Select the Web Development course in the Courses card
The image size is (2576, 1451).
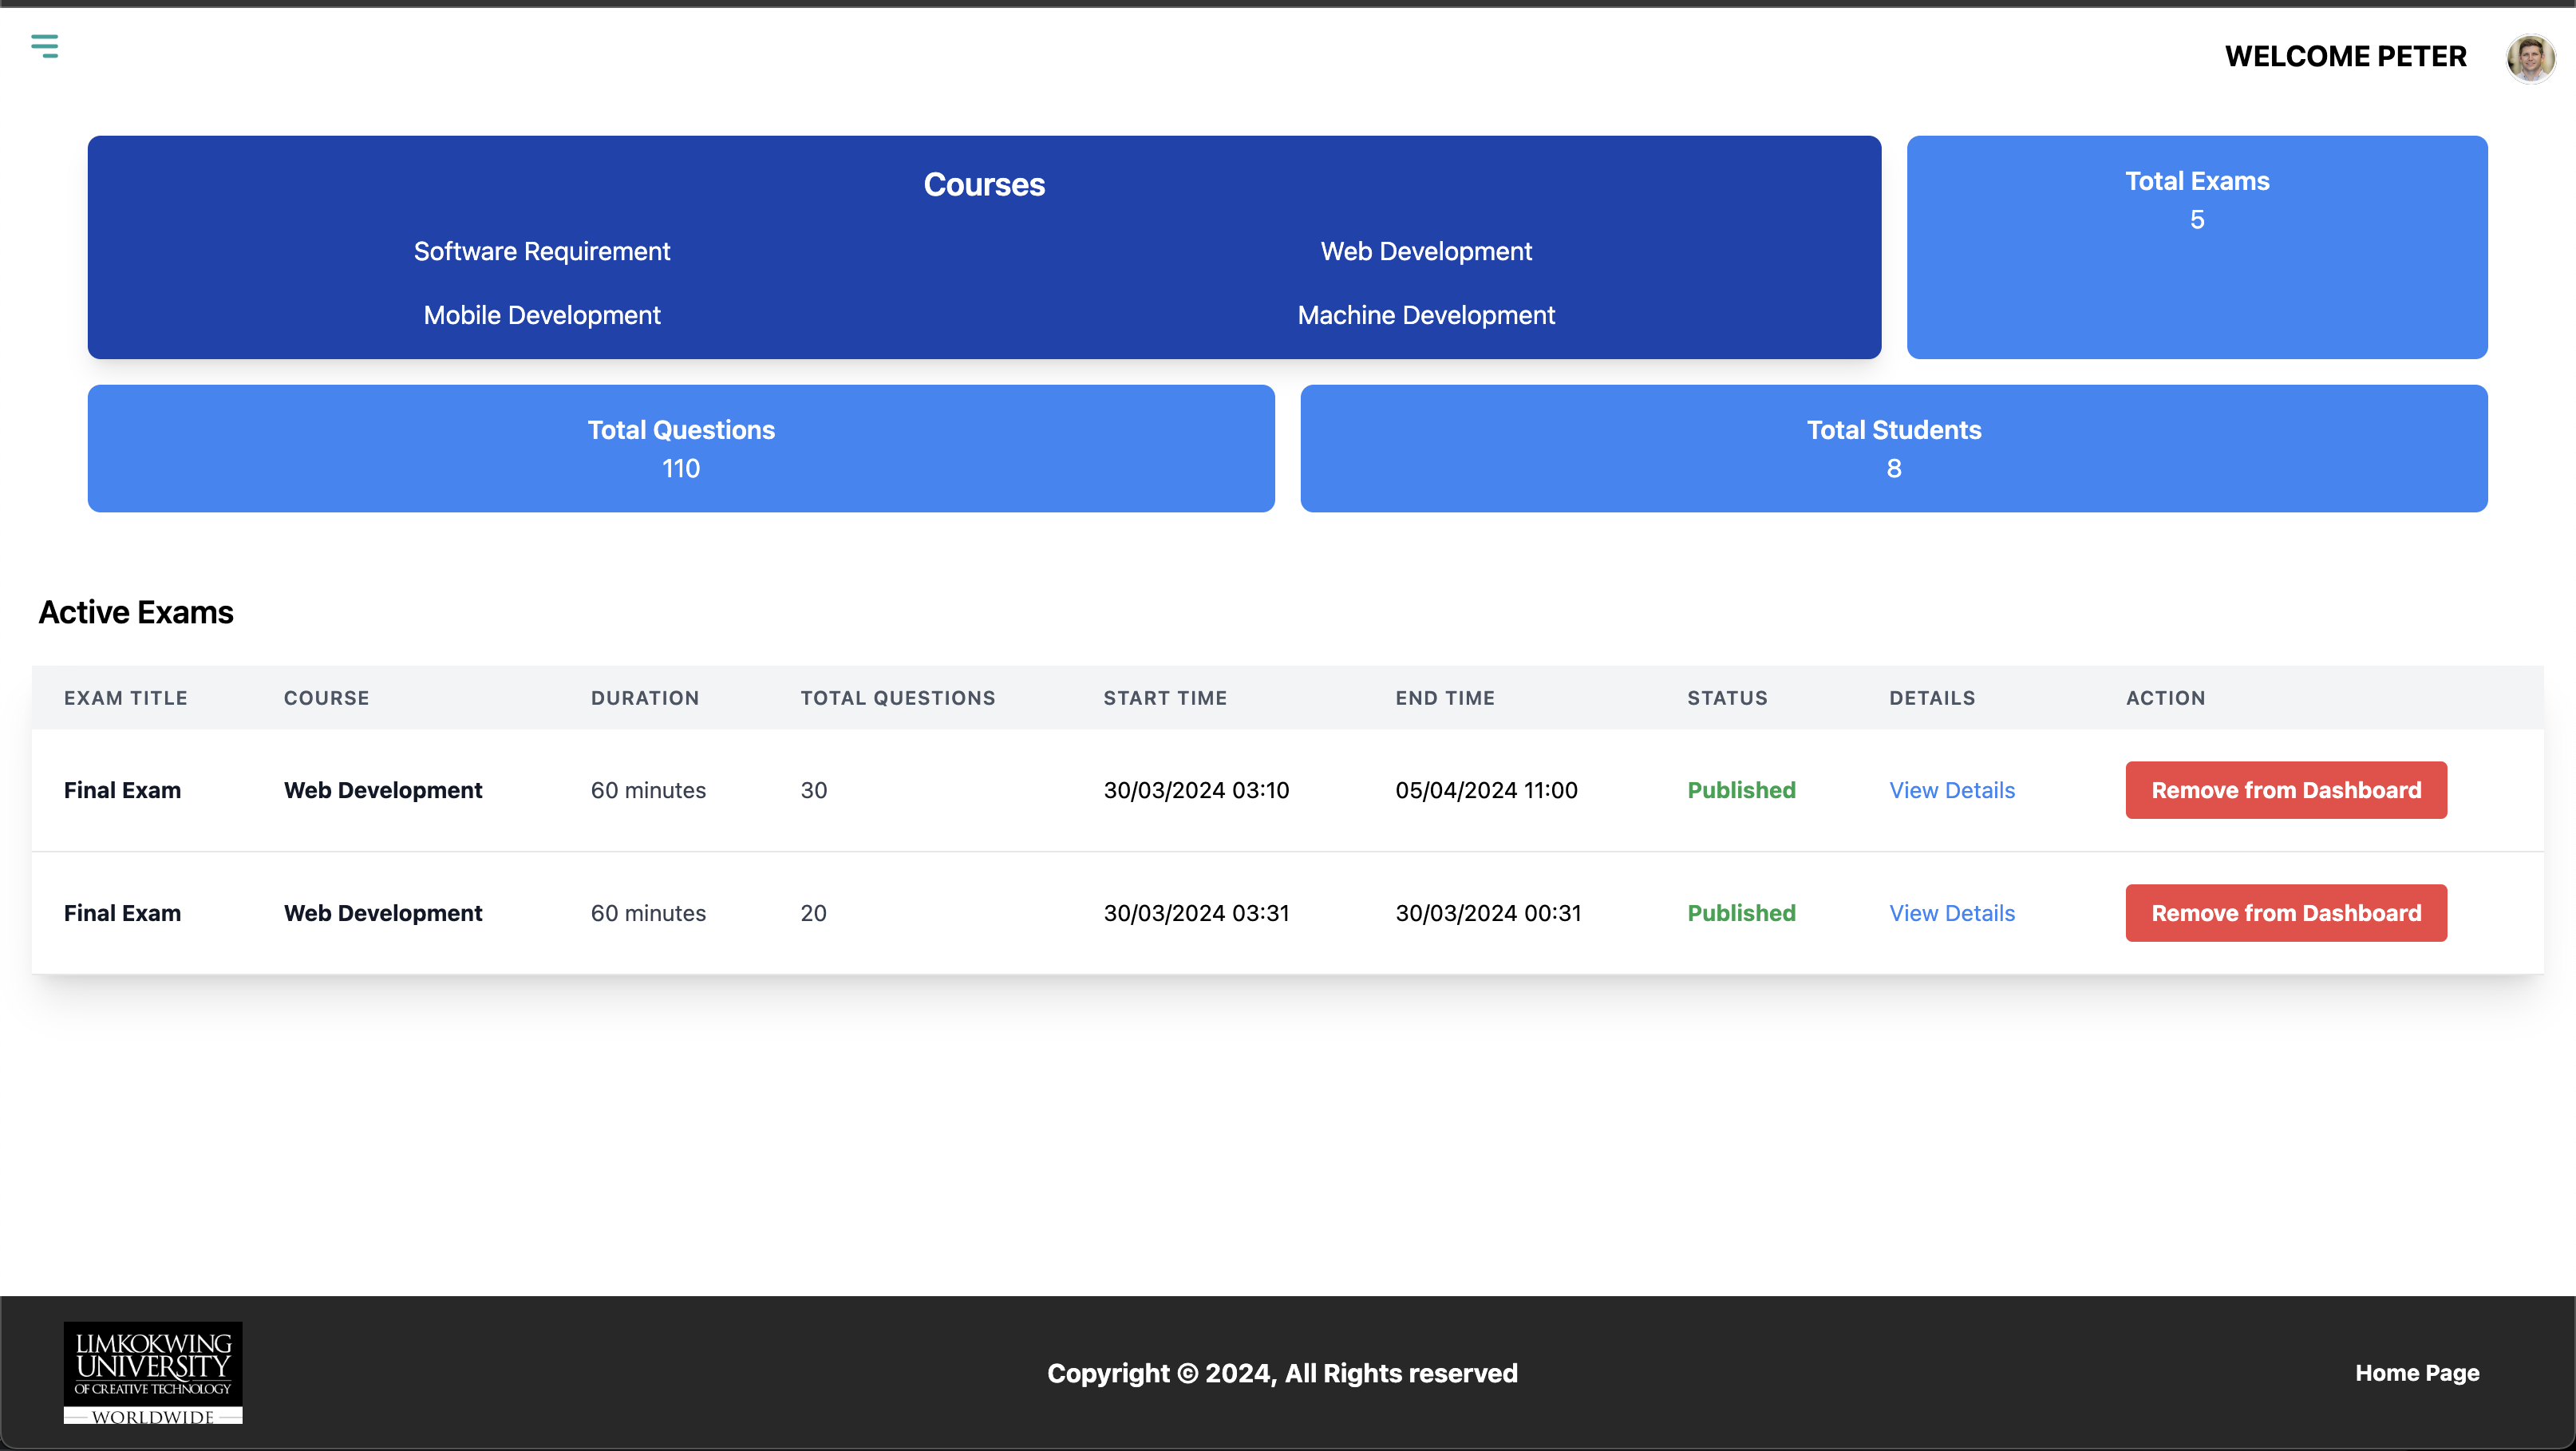[x=1425, y=251]
